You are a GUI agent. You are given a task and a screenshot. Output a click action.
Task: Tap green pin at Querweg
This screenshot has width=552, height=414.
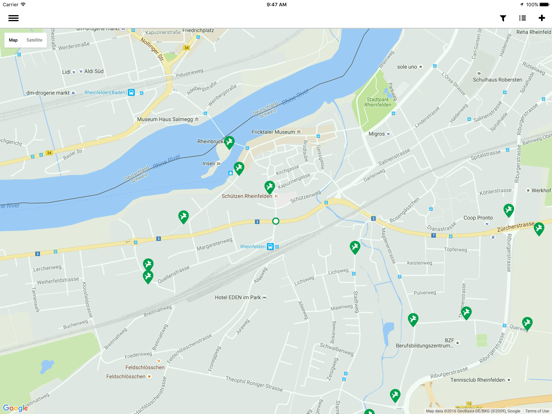pos(527,324)
